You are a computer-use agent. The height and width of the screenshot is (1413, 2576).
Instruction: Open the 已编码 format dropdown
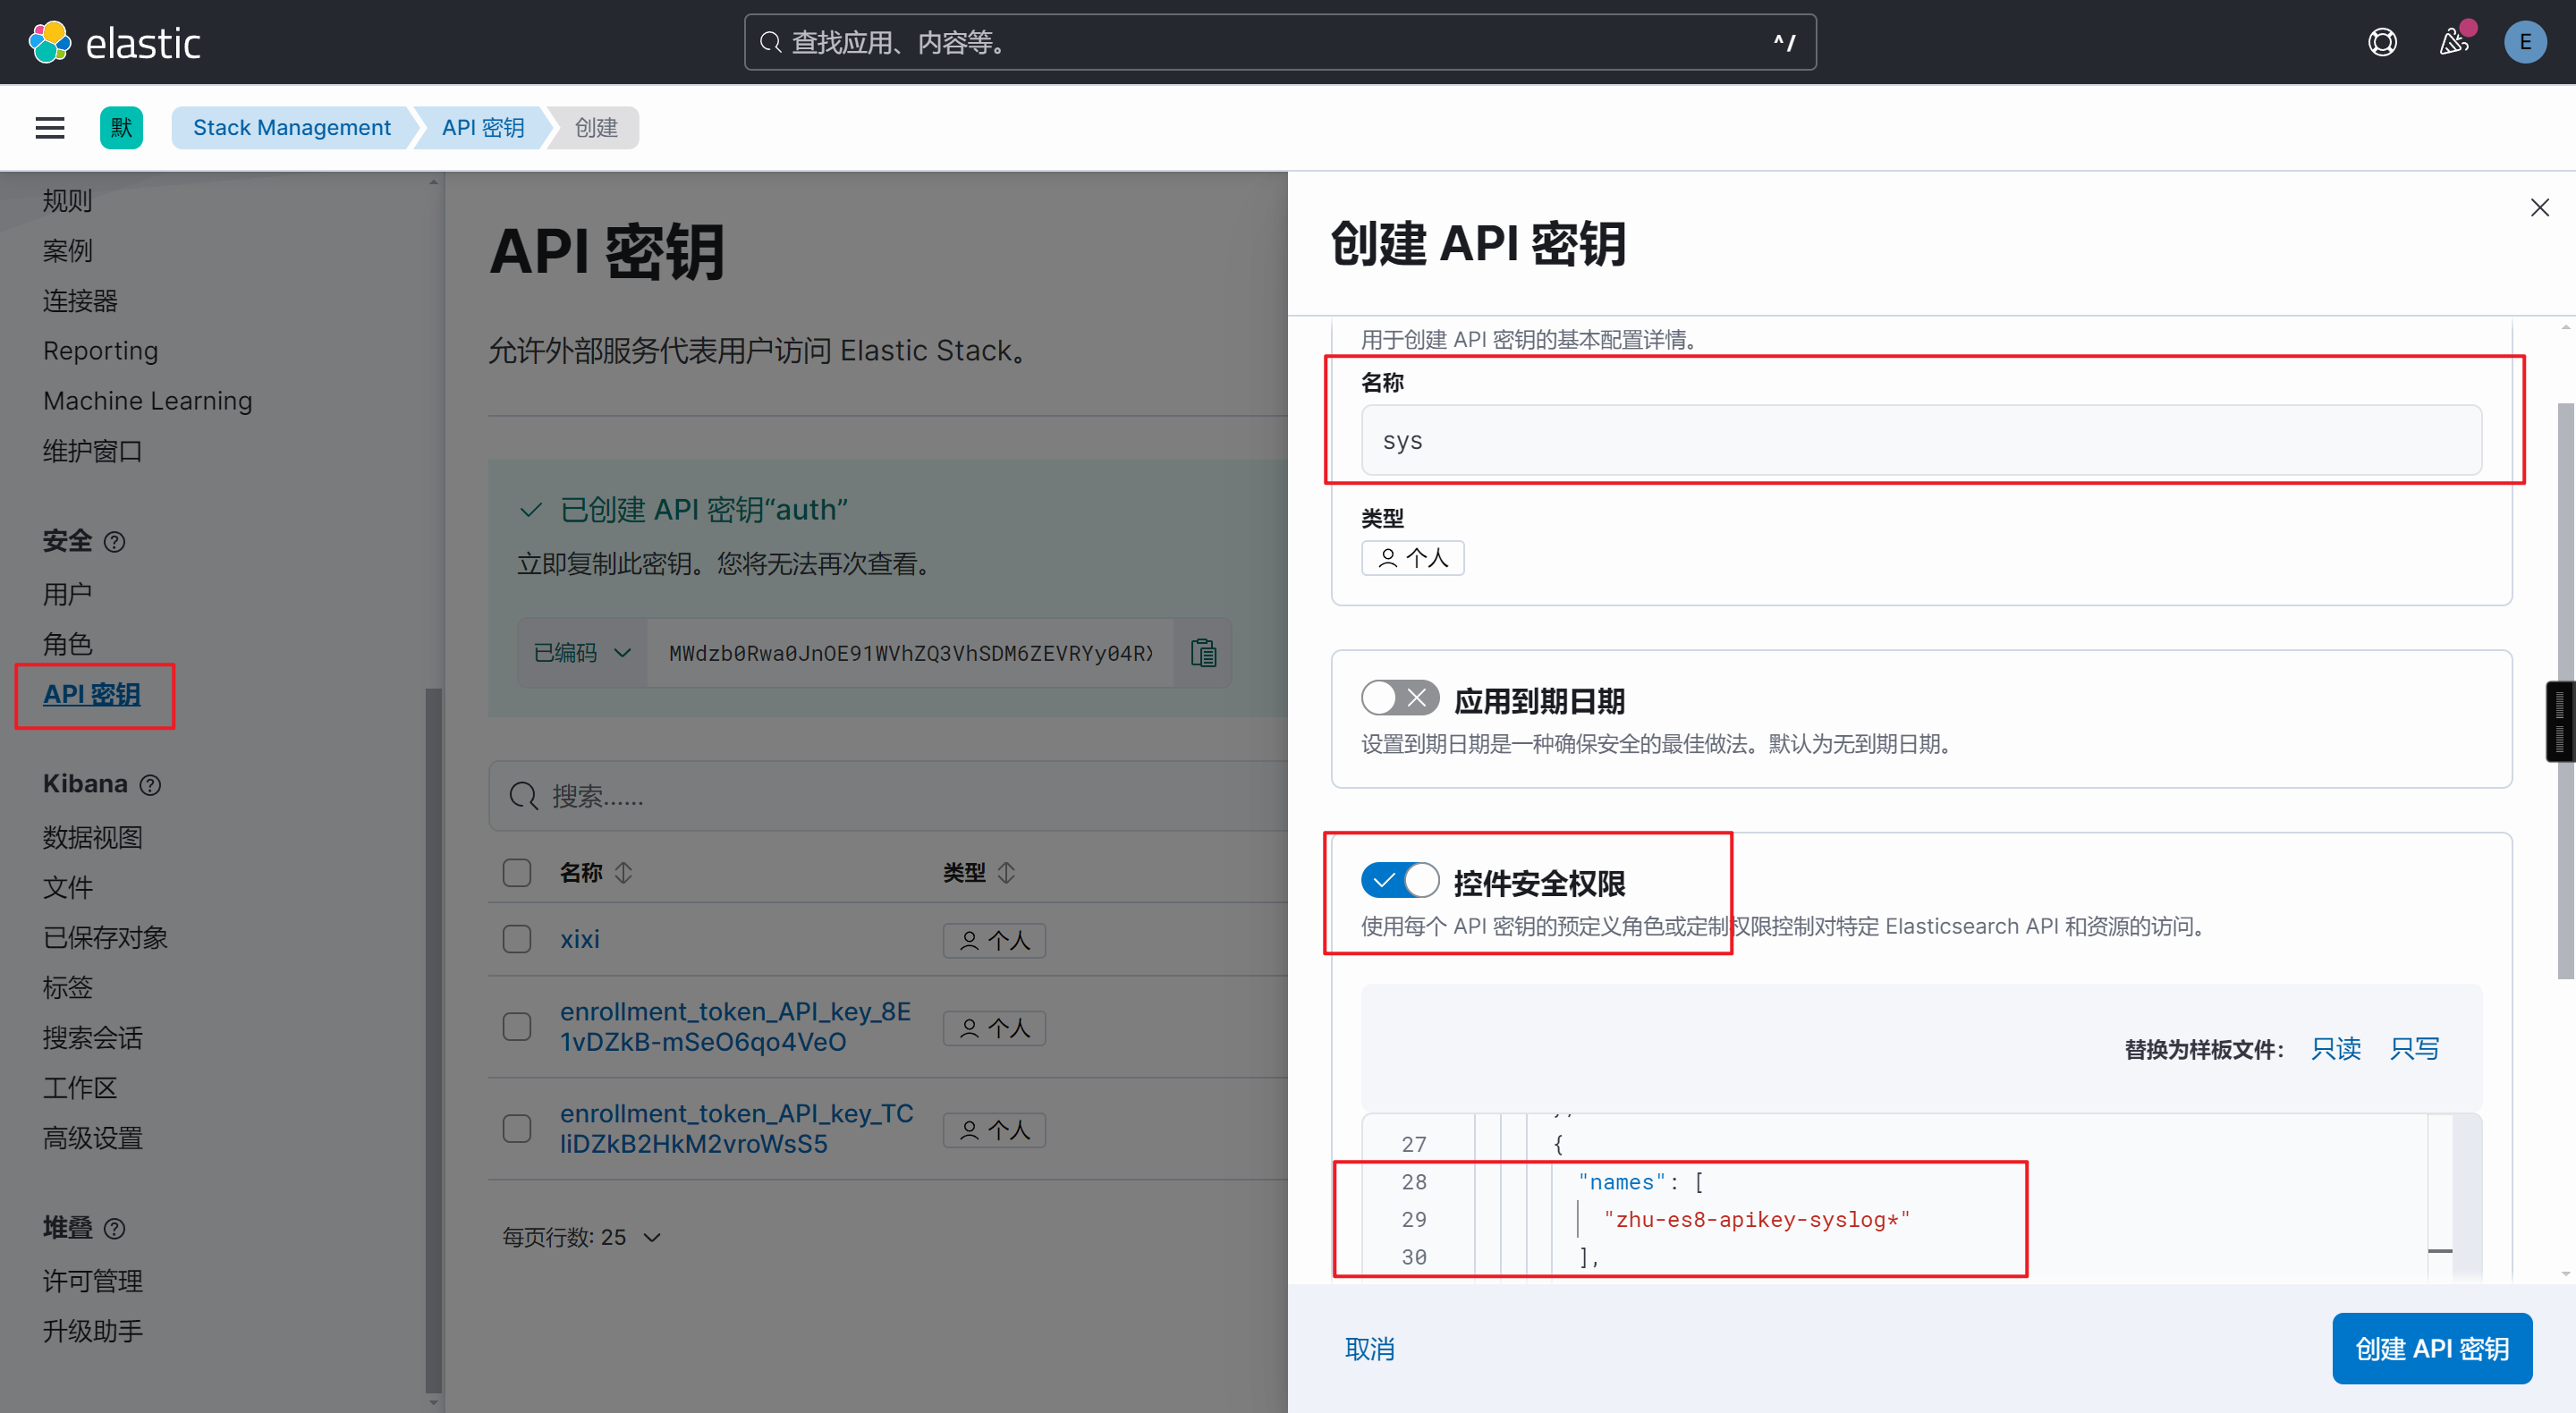tap(582, 653)
